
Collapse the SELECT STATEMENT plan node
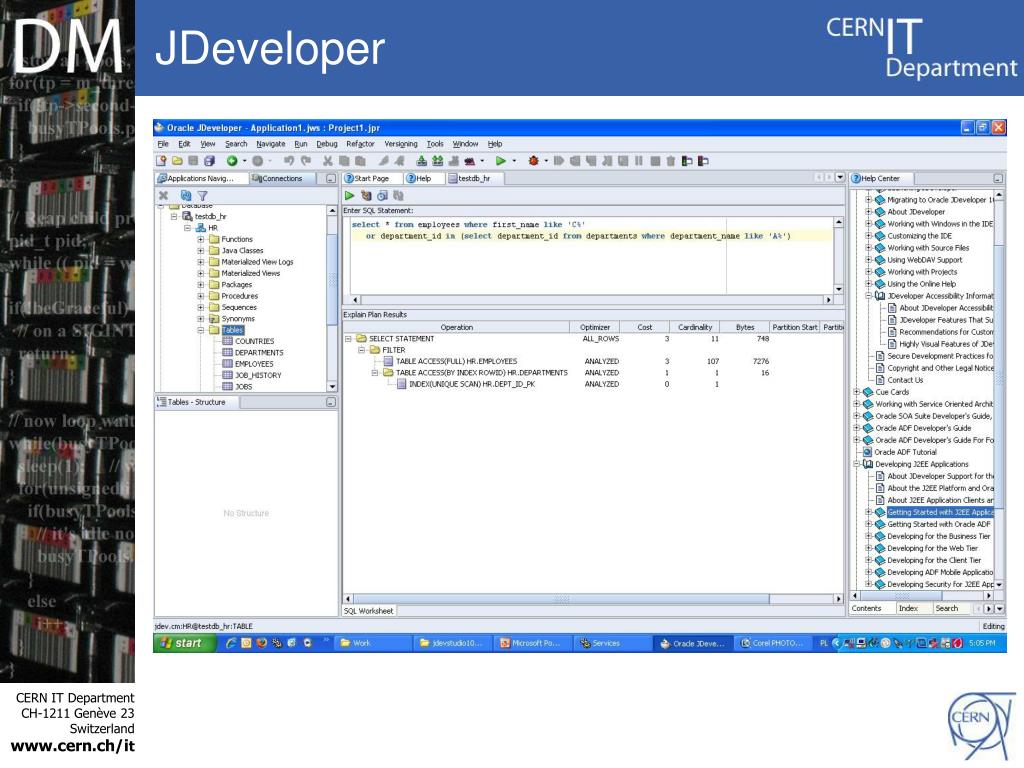(x=348, y=338)
